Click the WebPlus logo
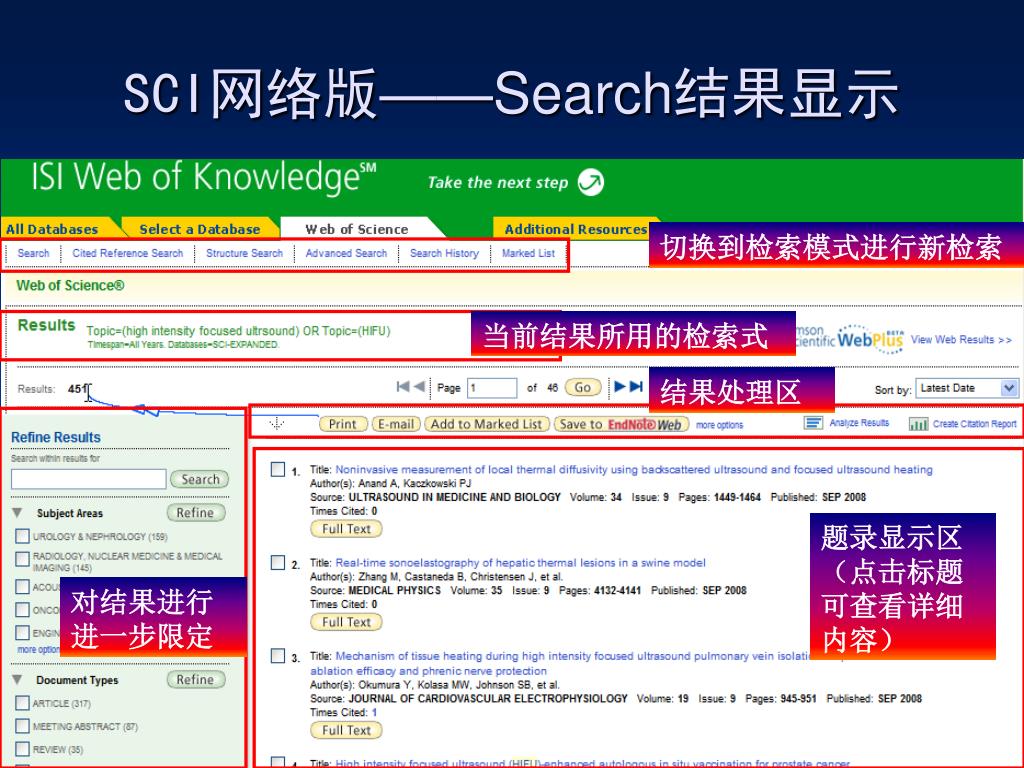 click(870, 339)
